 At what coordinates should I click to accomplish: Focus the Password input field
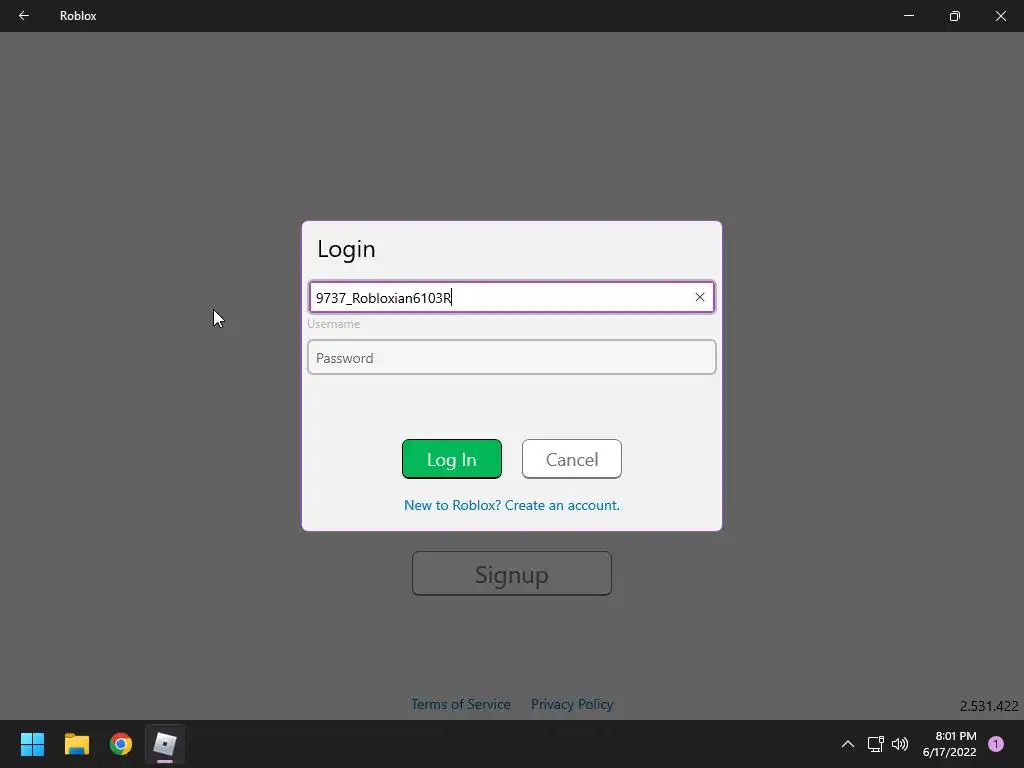[511, 357]
